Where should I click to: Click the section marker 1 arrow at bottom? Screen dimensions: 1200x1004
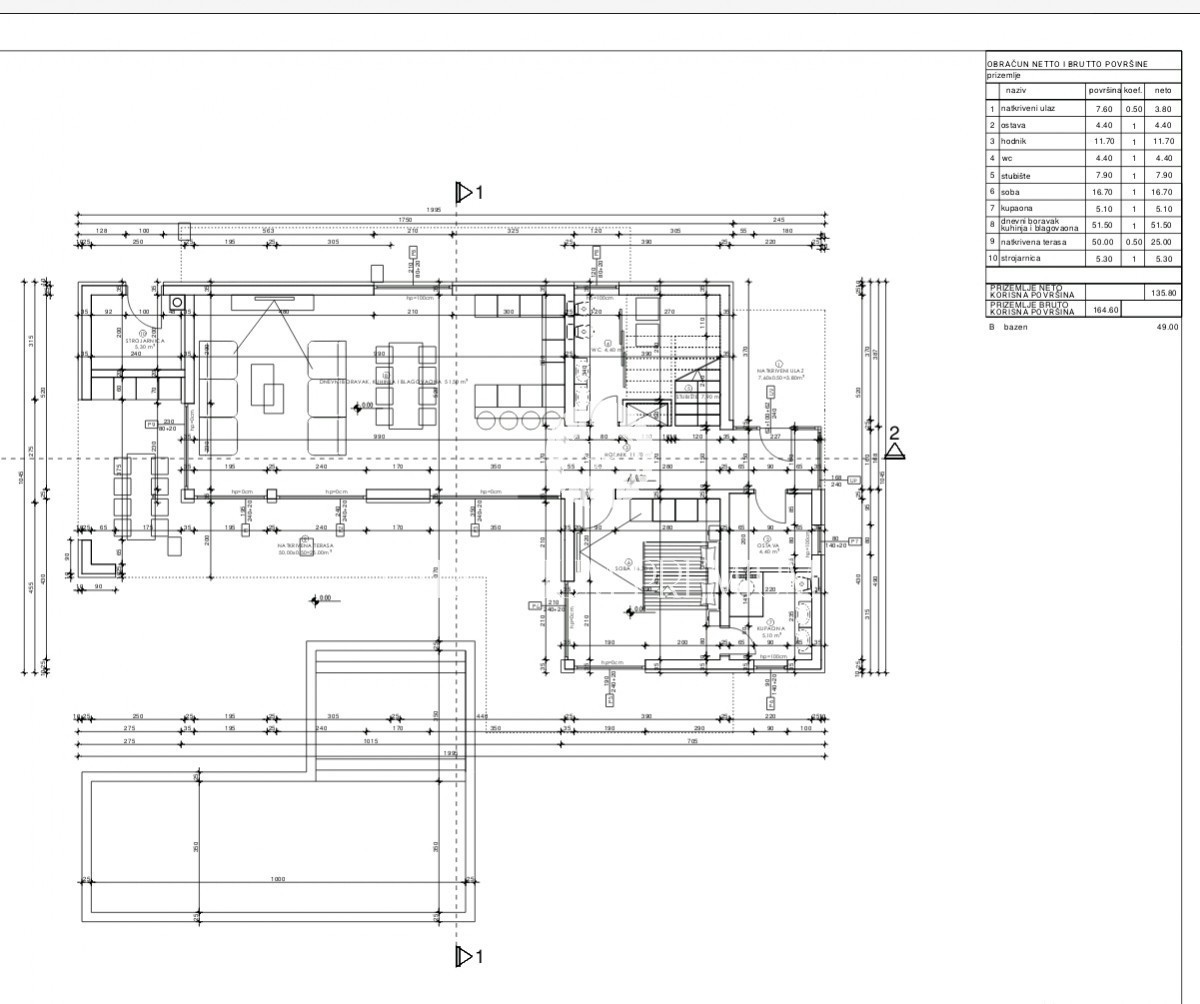pos(464,957)
